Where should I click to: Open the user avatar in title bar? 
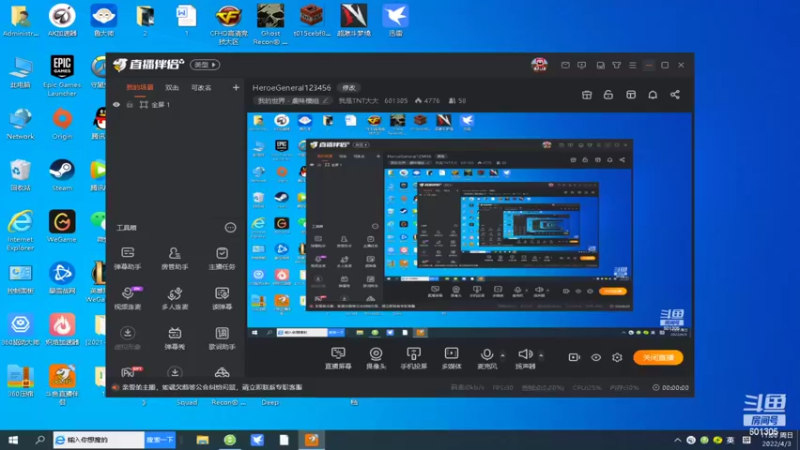tap(539, 65)
